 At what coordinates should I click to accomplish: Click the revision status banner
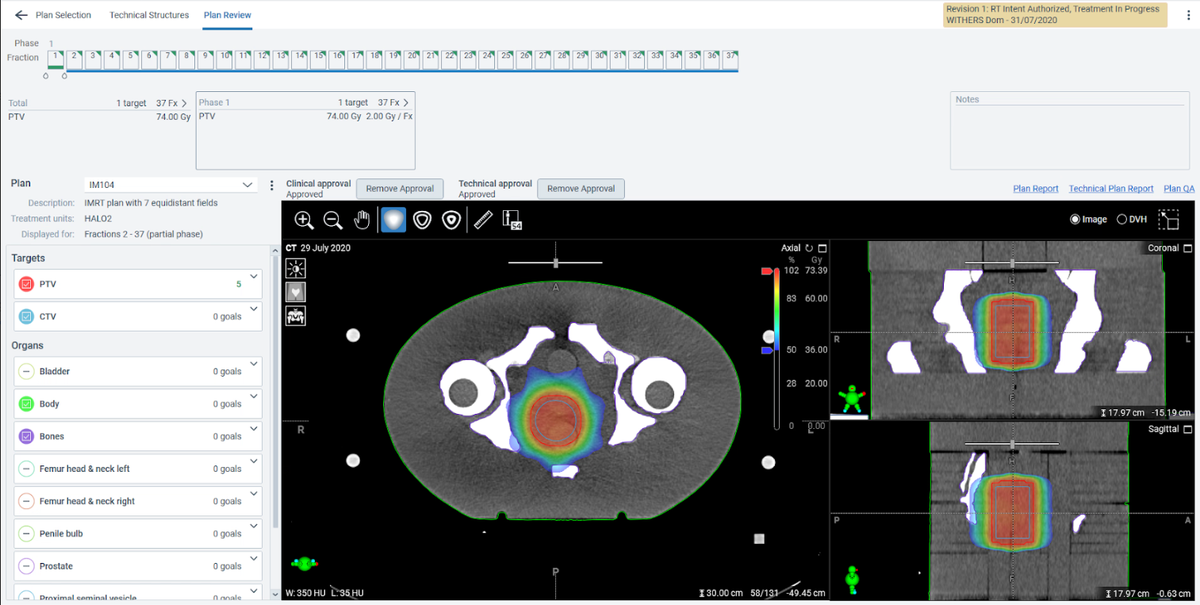pyautogui.click(x=1054, y=15)
